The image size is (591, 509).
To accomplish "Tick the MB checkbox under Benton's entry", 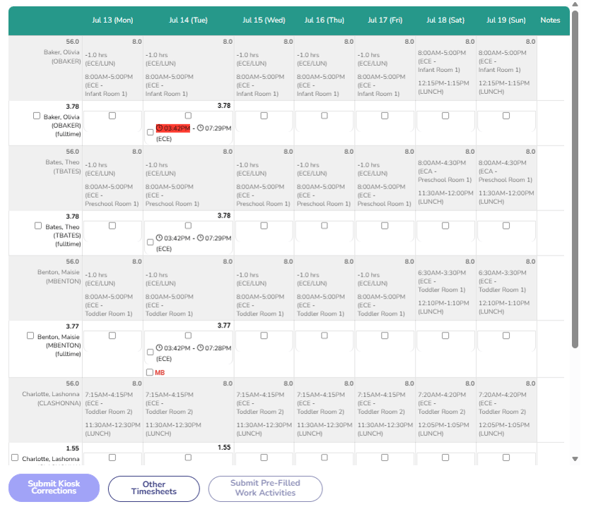I will 150,373.
